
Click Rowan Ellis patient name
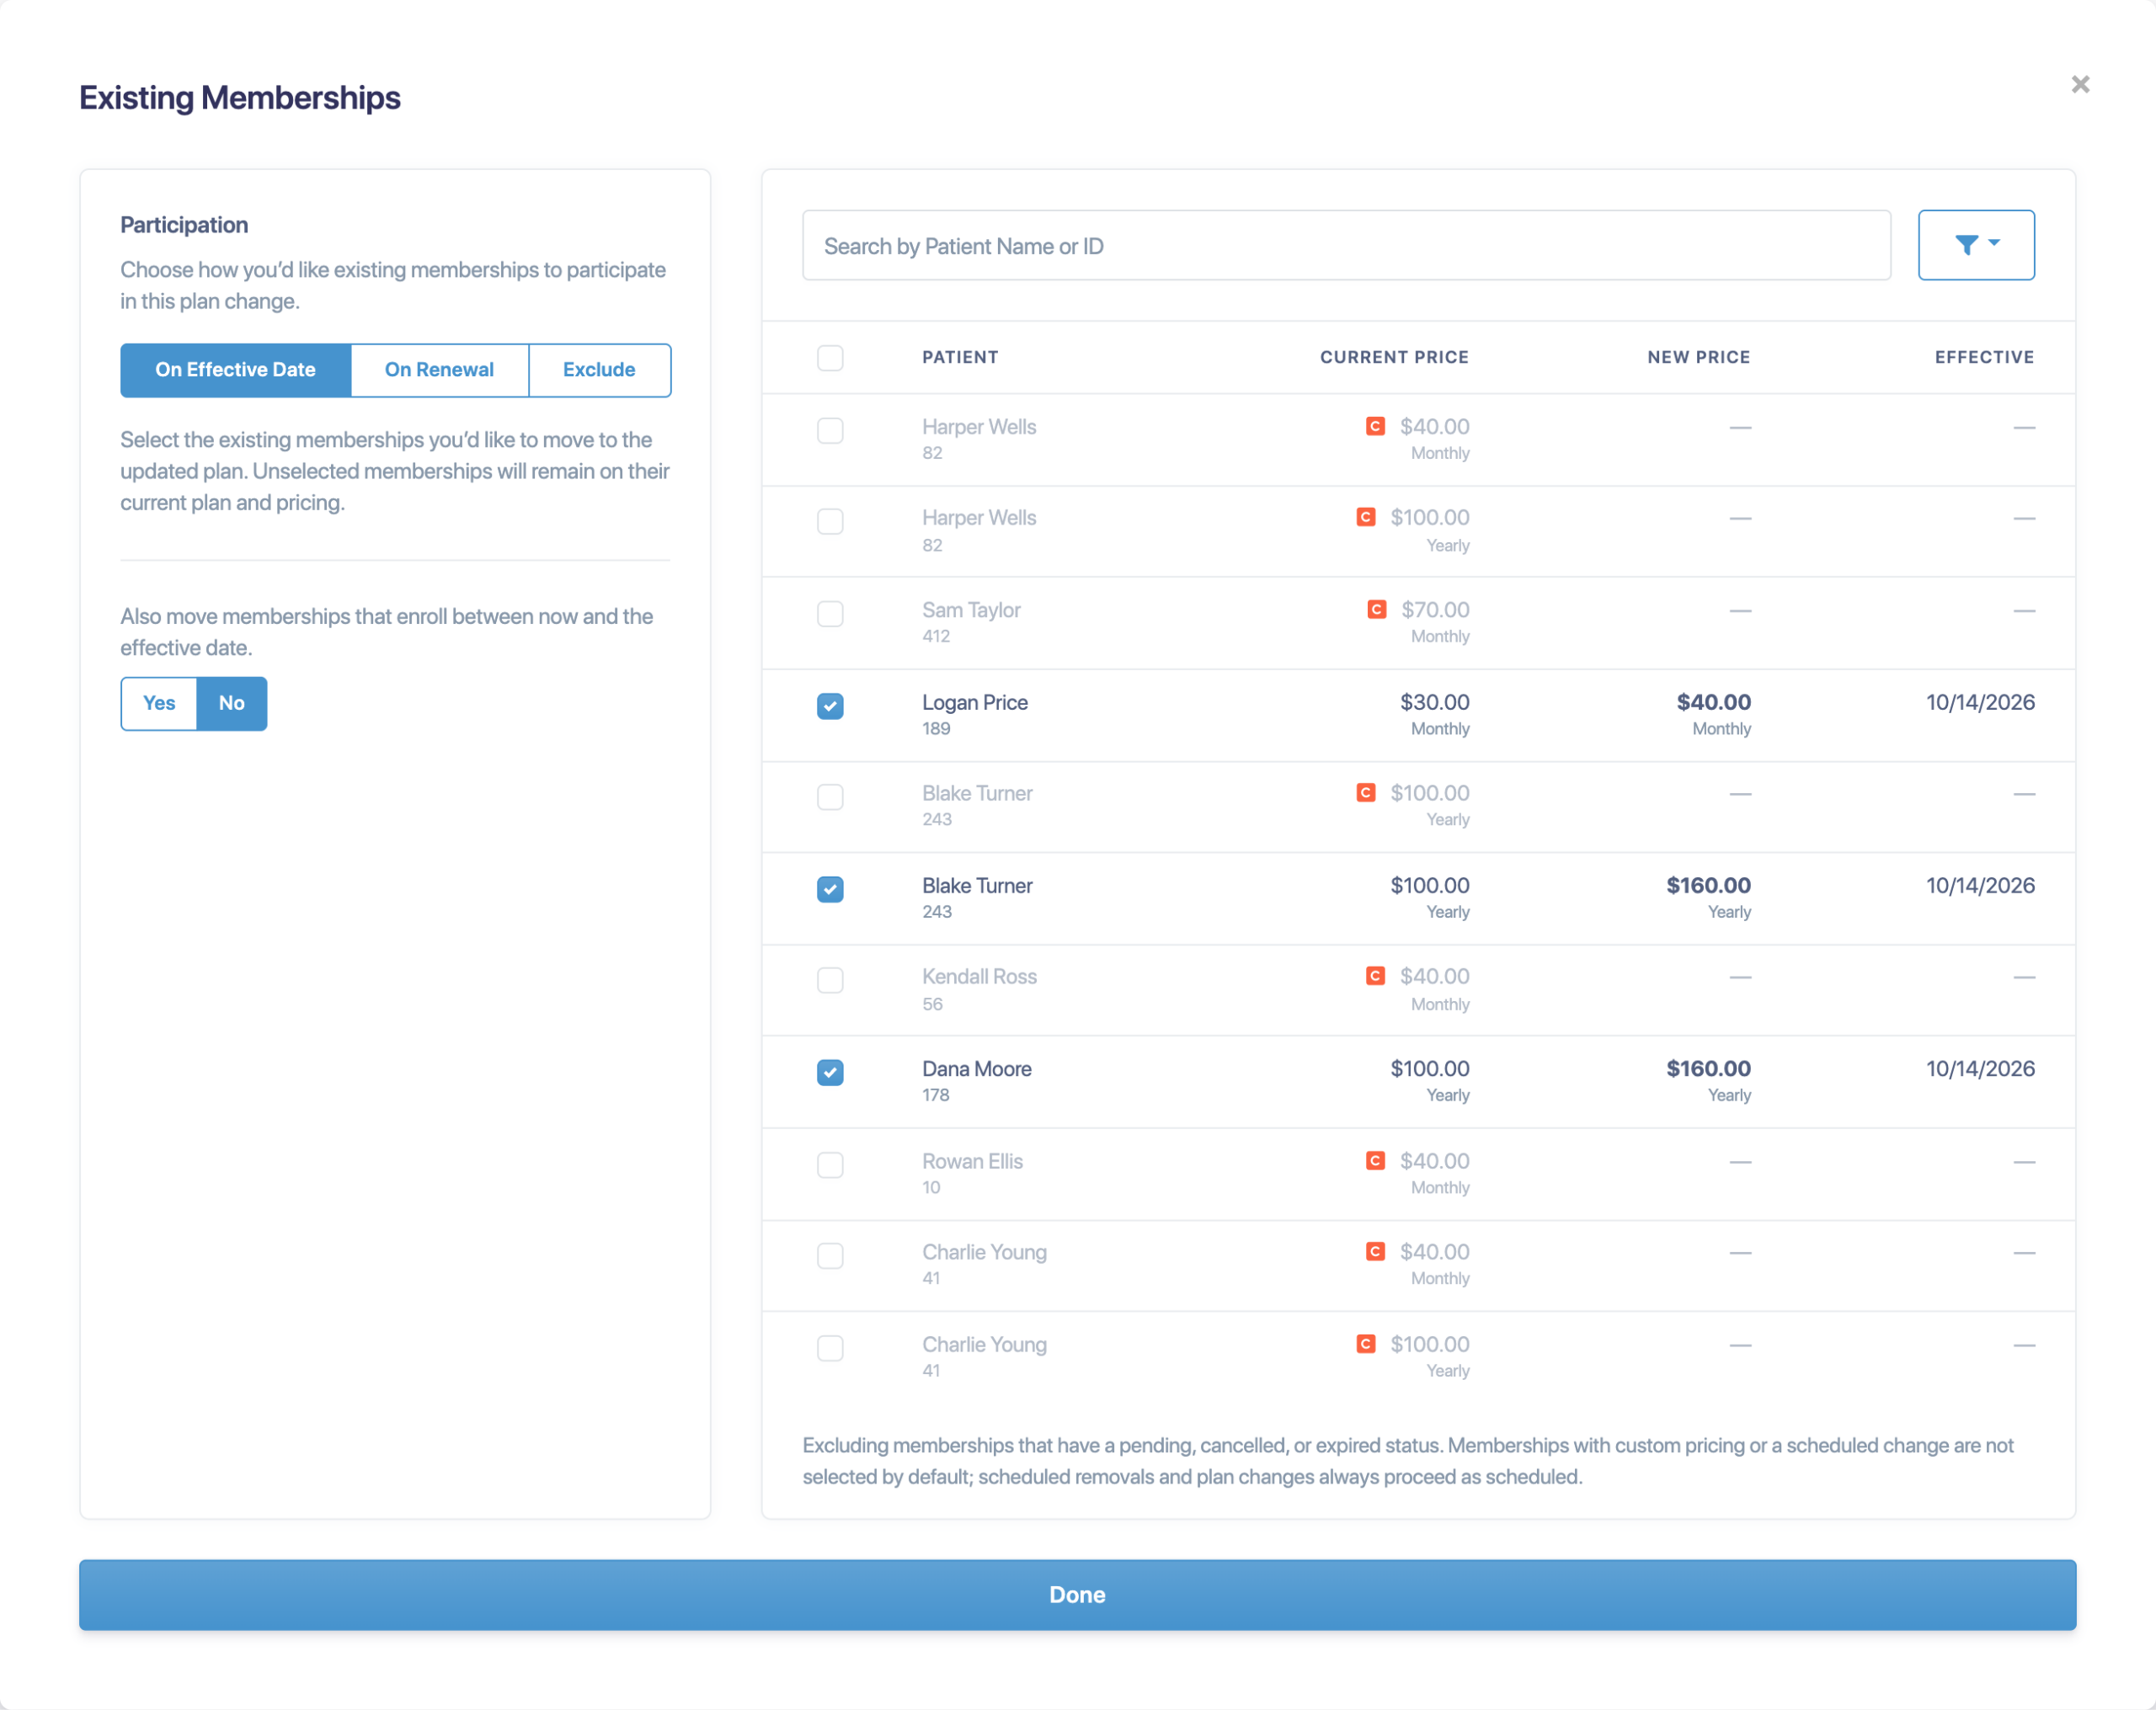pyautogui.click(x=972, y=1161)
